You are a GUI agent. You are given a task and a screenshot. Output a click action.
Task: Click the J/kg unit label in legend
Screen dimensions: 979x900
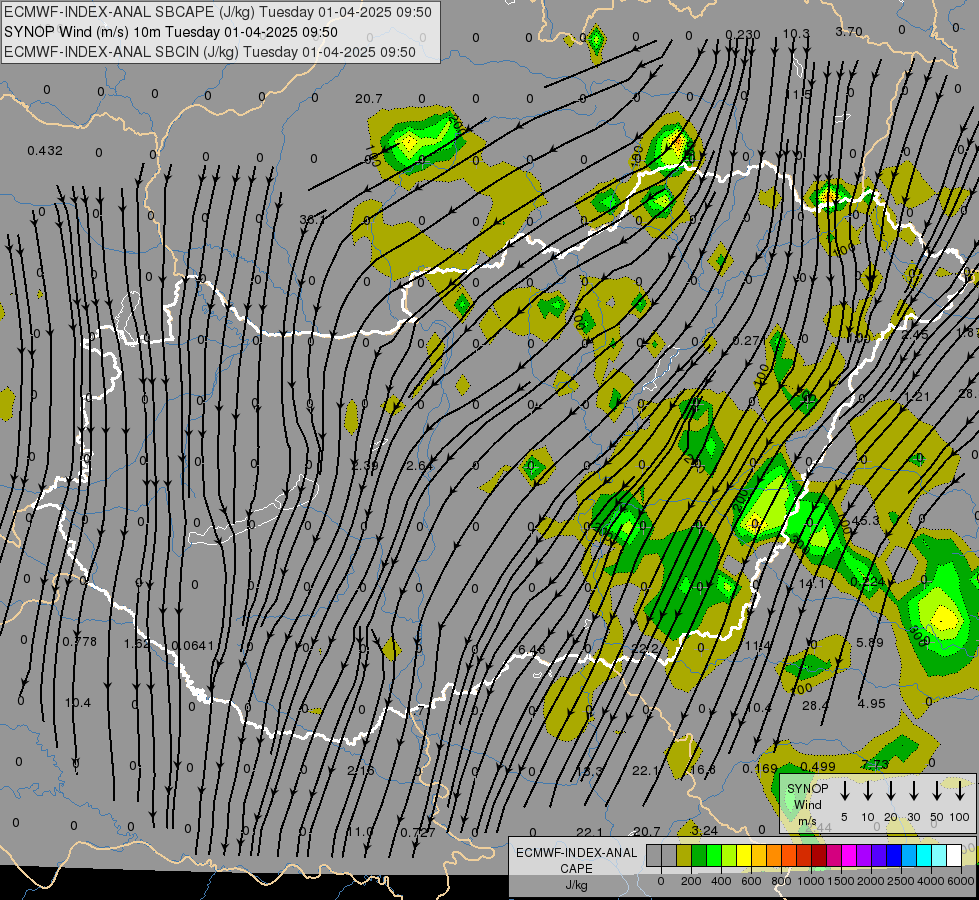click(x=576, y=885)
